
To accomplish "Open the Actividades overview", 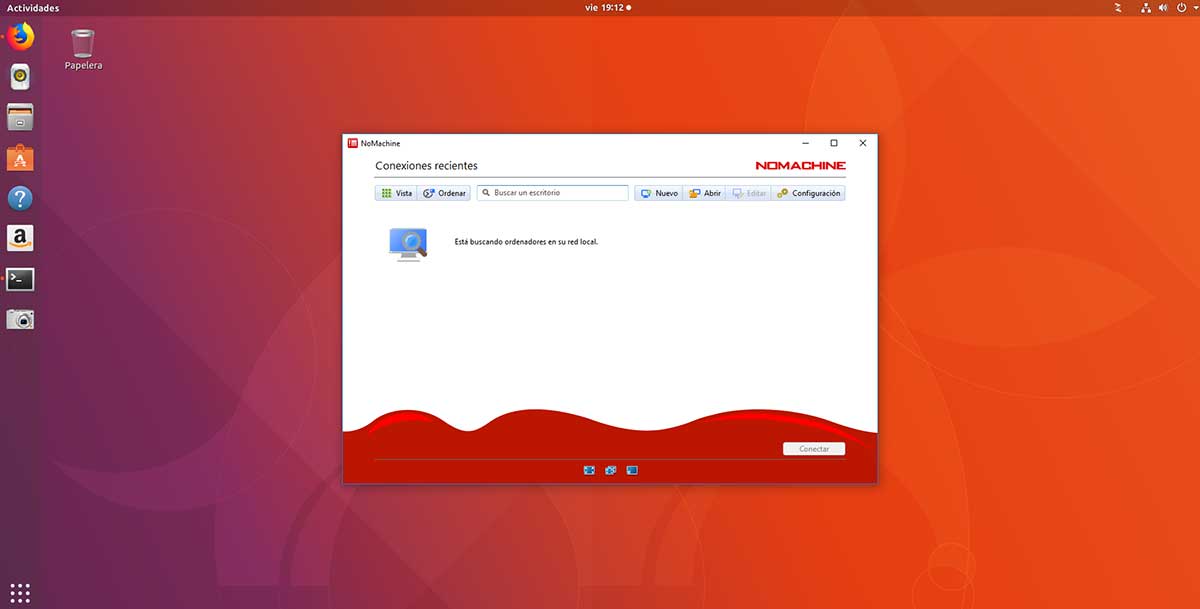I will click(x=33, y=8).
